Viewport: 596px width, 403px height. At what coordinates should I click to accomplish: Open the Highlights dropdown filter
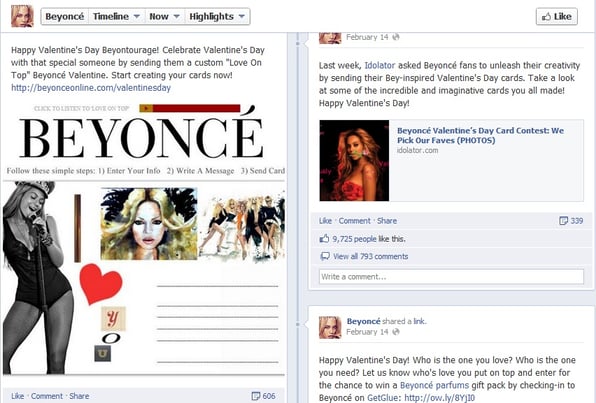click(x=217, y=17)
